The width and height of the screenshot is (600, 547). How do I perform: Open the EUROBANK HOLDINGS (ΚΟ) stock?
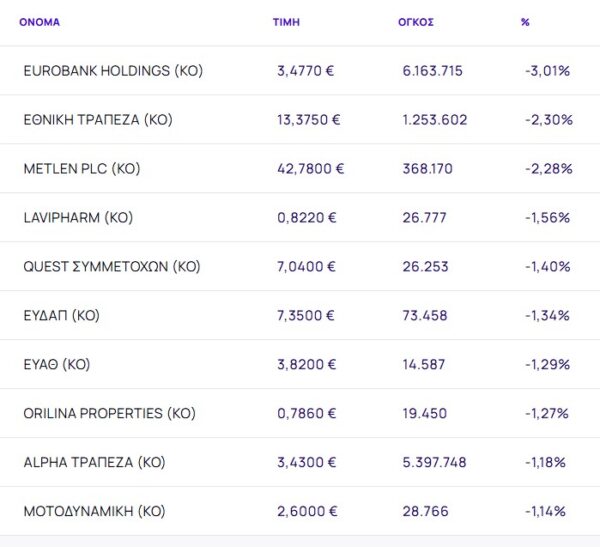tap(113, 71)
